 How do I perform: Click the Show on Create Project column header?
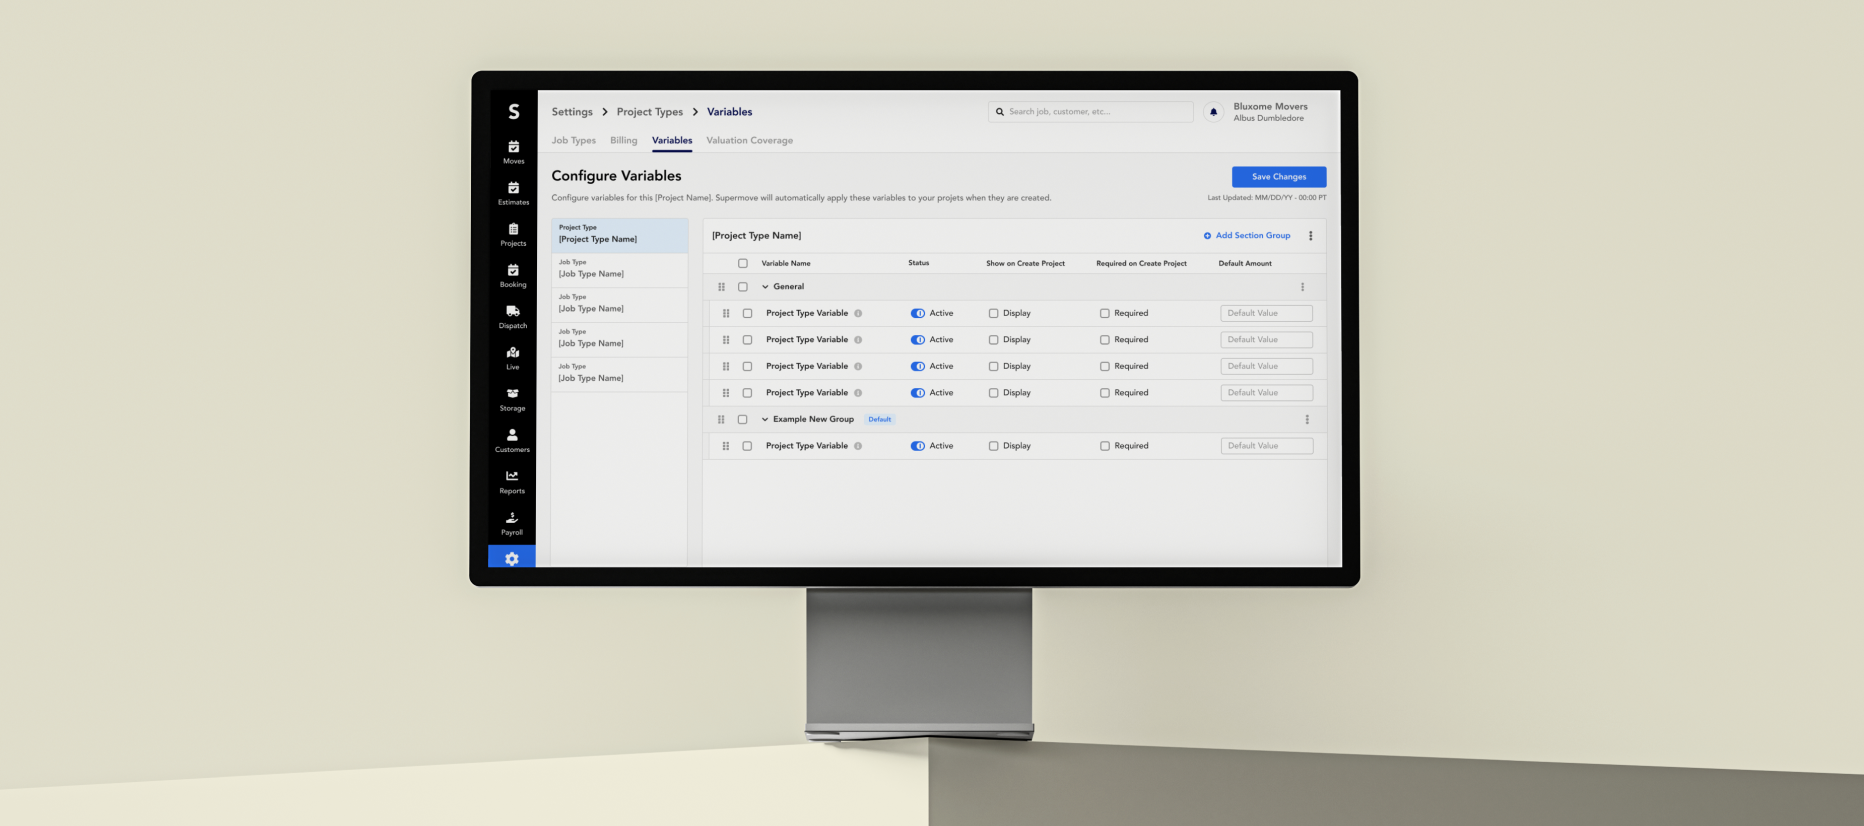click(1025, 264)
